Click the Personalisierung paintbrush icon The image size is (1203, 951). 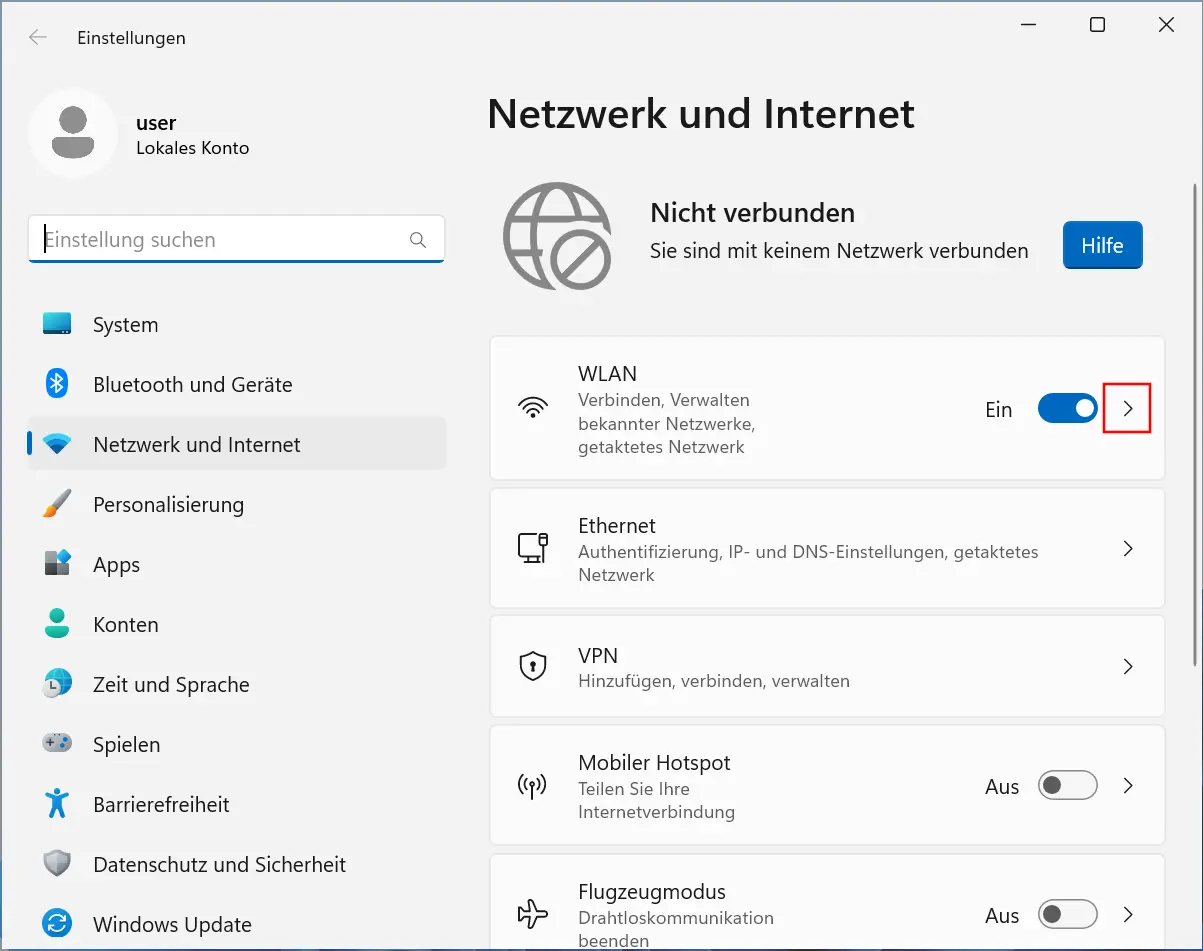click(57, 504)
